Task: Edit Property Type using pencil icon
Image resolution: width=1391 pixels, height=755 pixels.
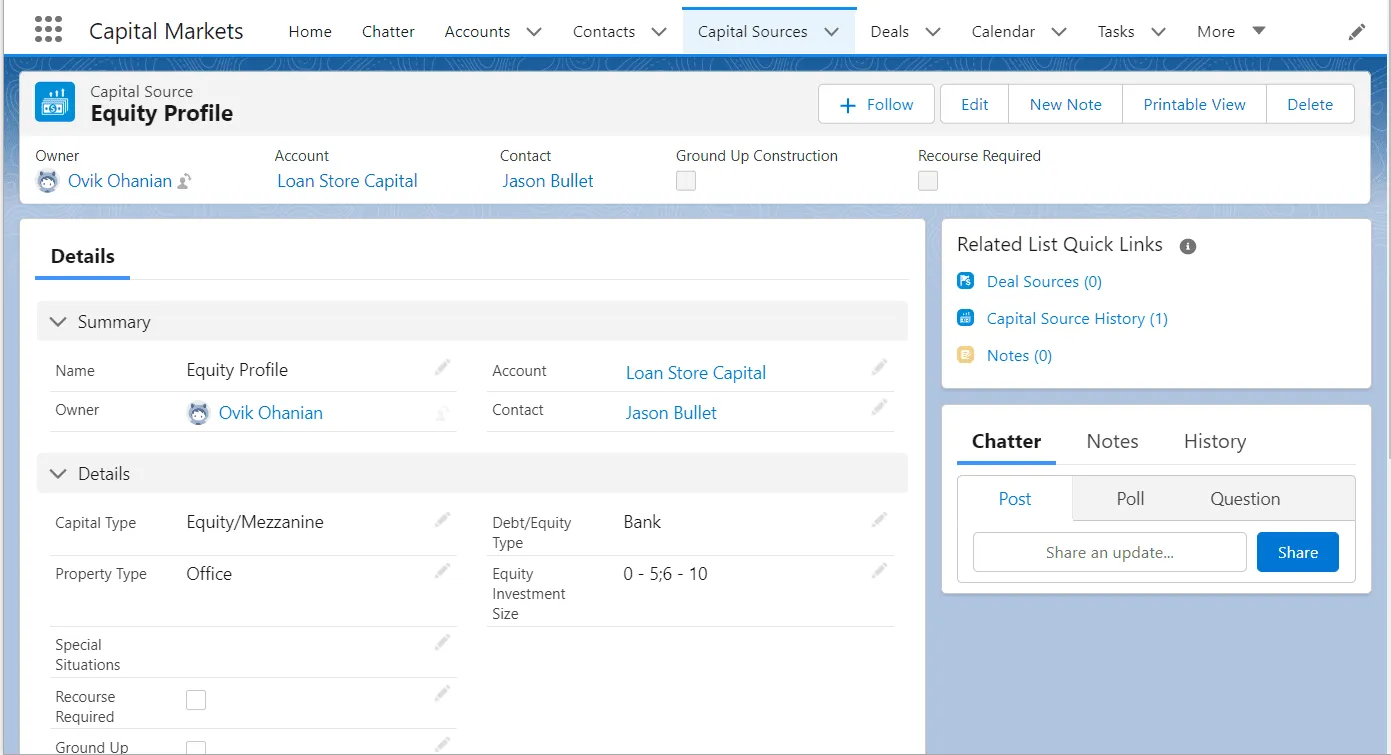Action: (442, 571)
